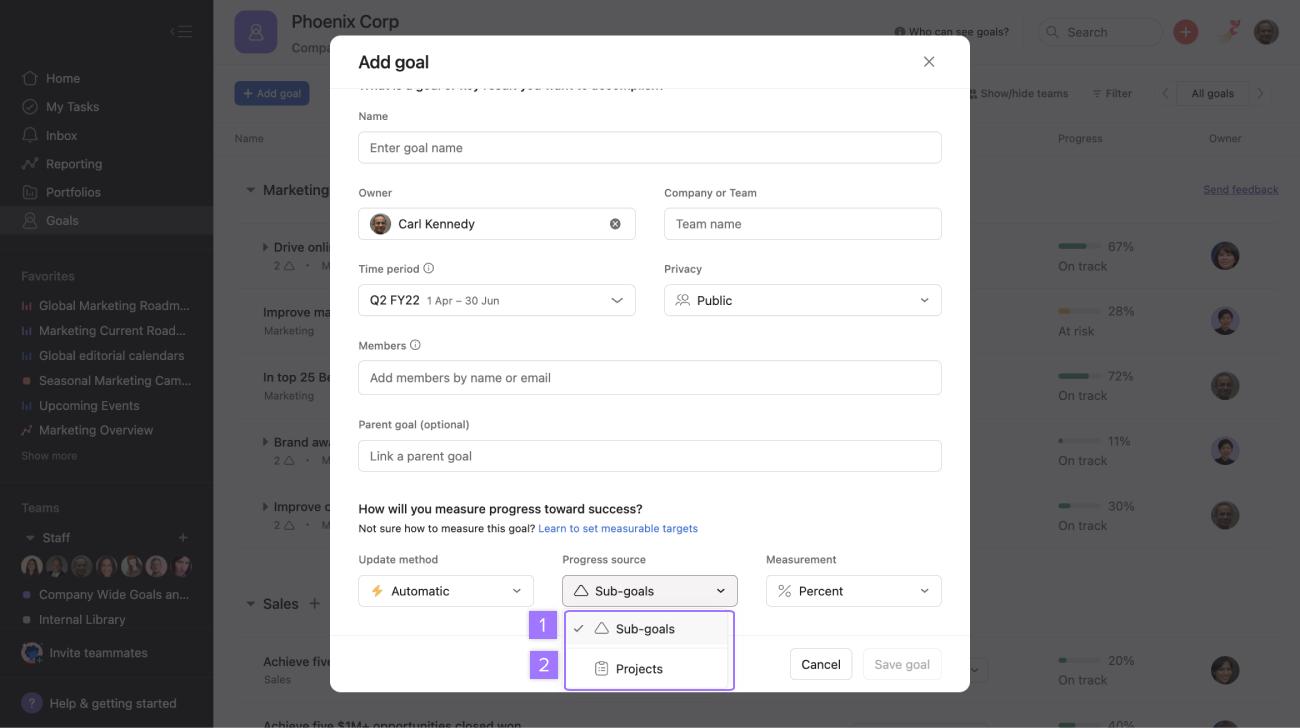The height and width of the screenshot is (728, 1300).
Task: Click the Members info icon
Action: (x=415, y=345)
